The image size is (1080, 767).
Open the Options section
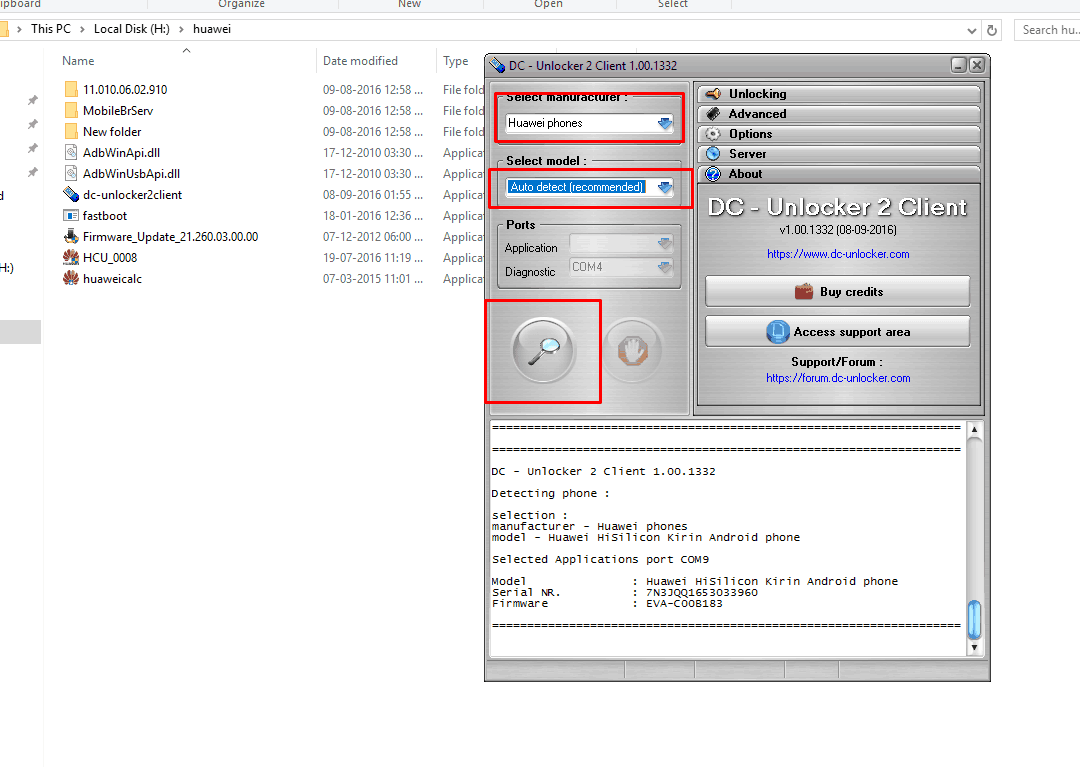tap(713, 133)
